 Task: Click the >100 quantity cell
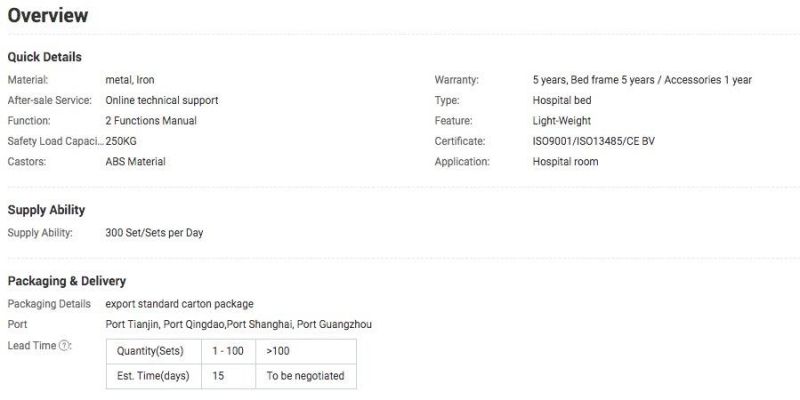(x=306, y=351)
